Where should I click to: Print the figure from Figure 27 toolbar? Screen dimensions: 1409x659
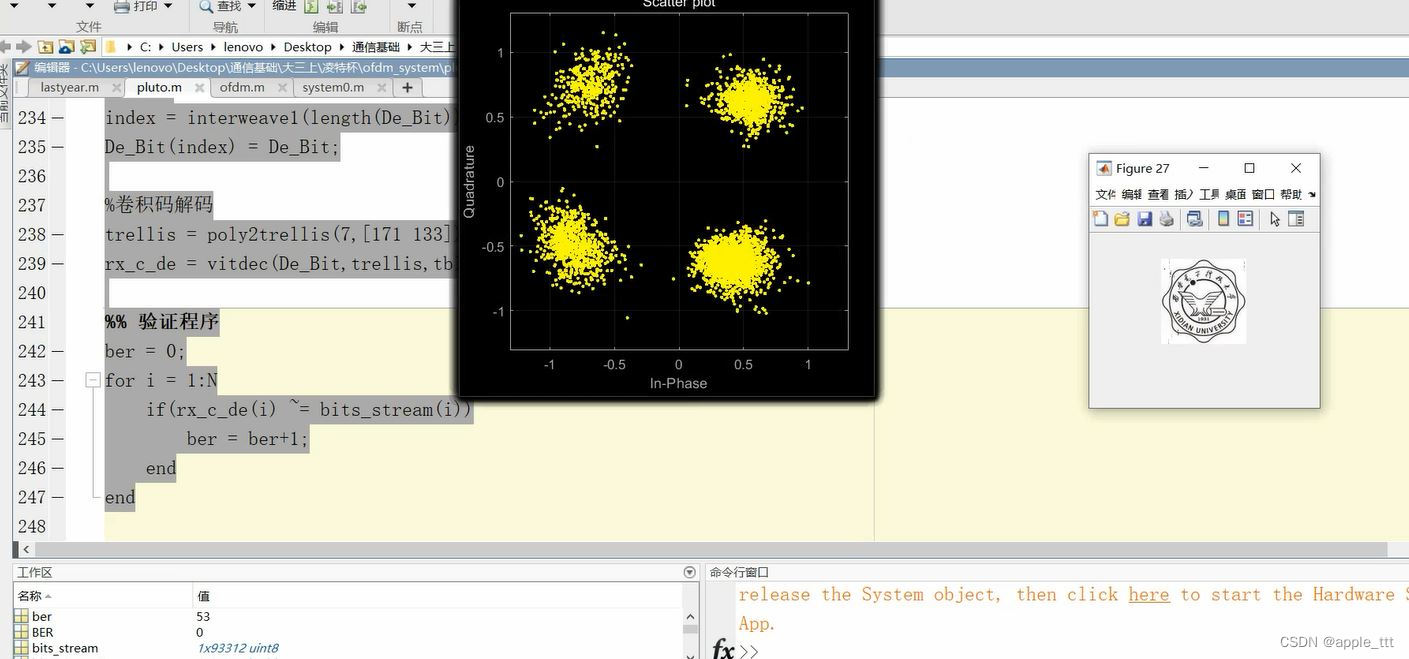(x=1166, y=219)
